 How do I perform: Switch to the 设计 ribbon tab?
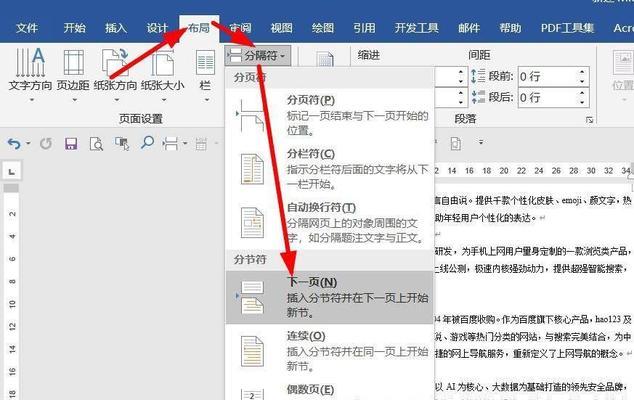coord(157,28)
